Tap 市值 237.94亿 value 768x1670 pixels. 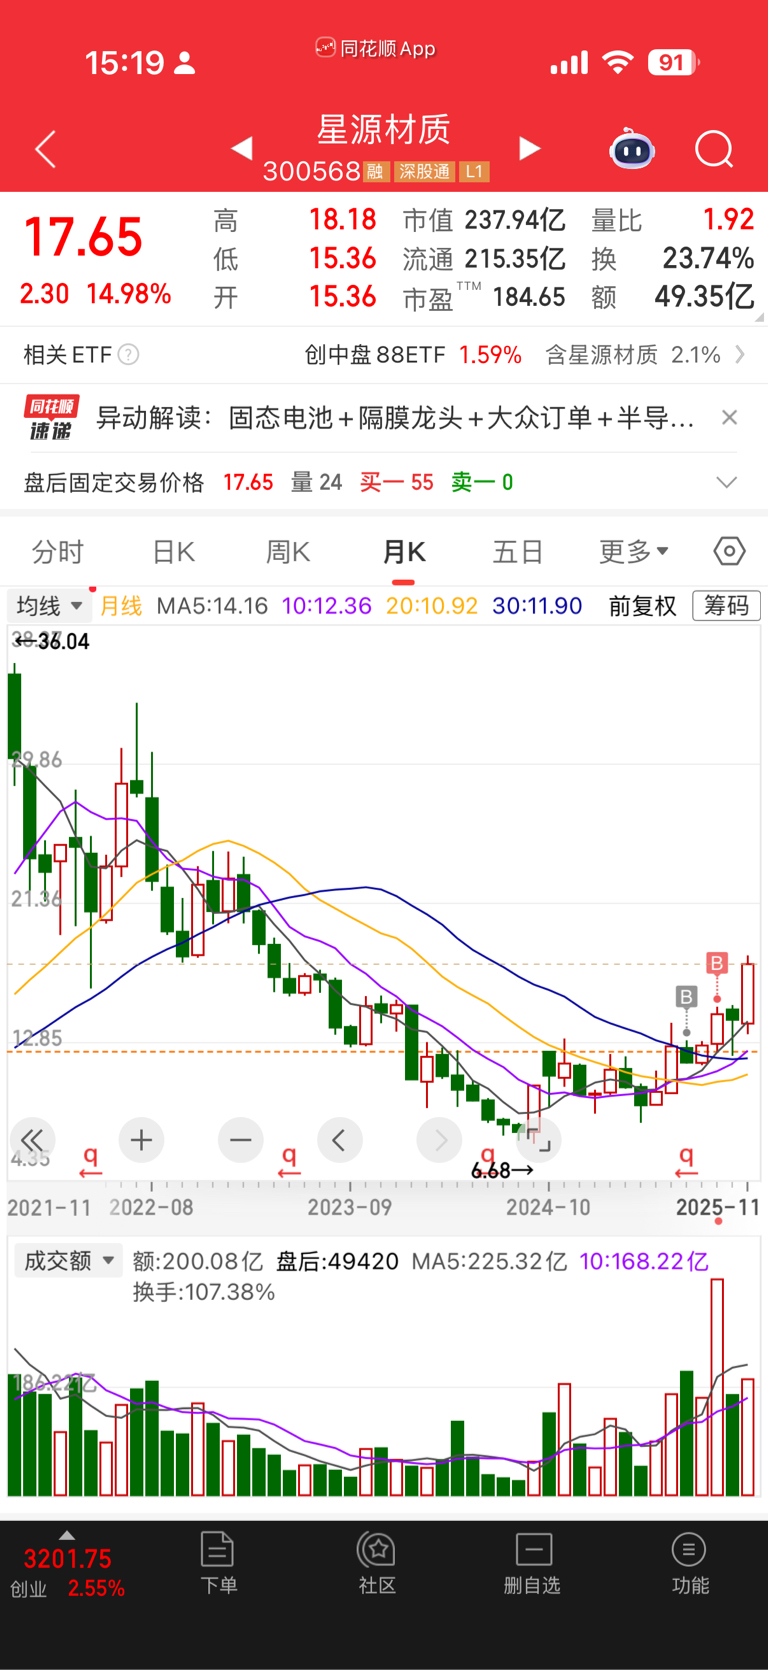coord(484,220)
